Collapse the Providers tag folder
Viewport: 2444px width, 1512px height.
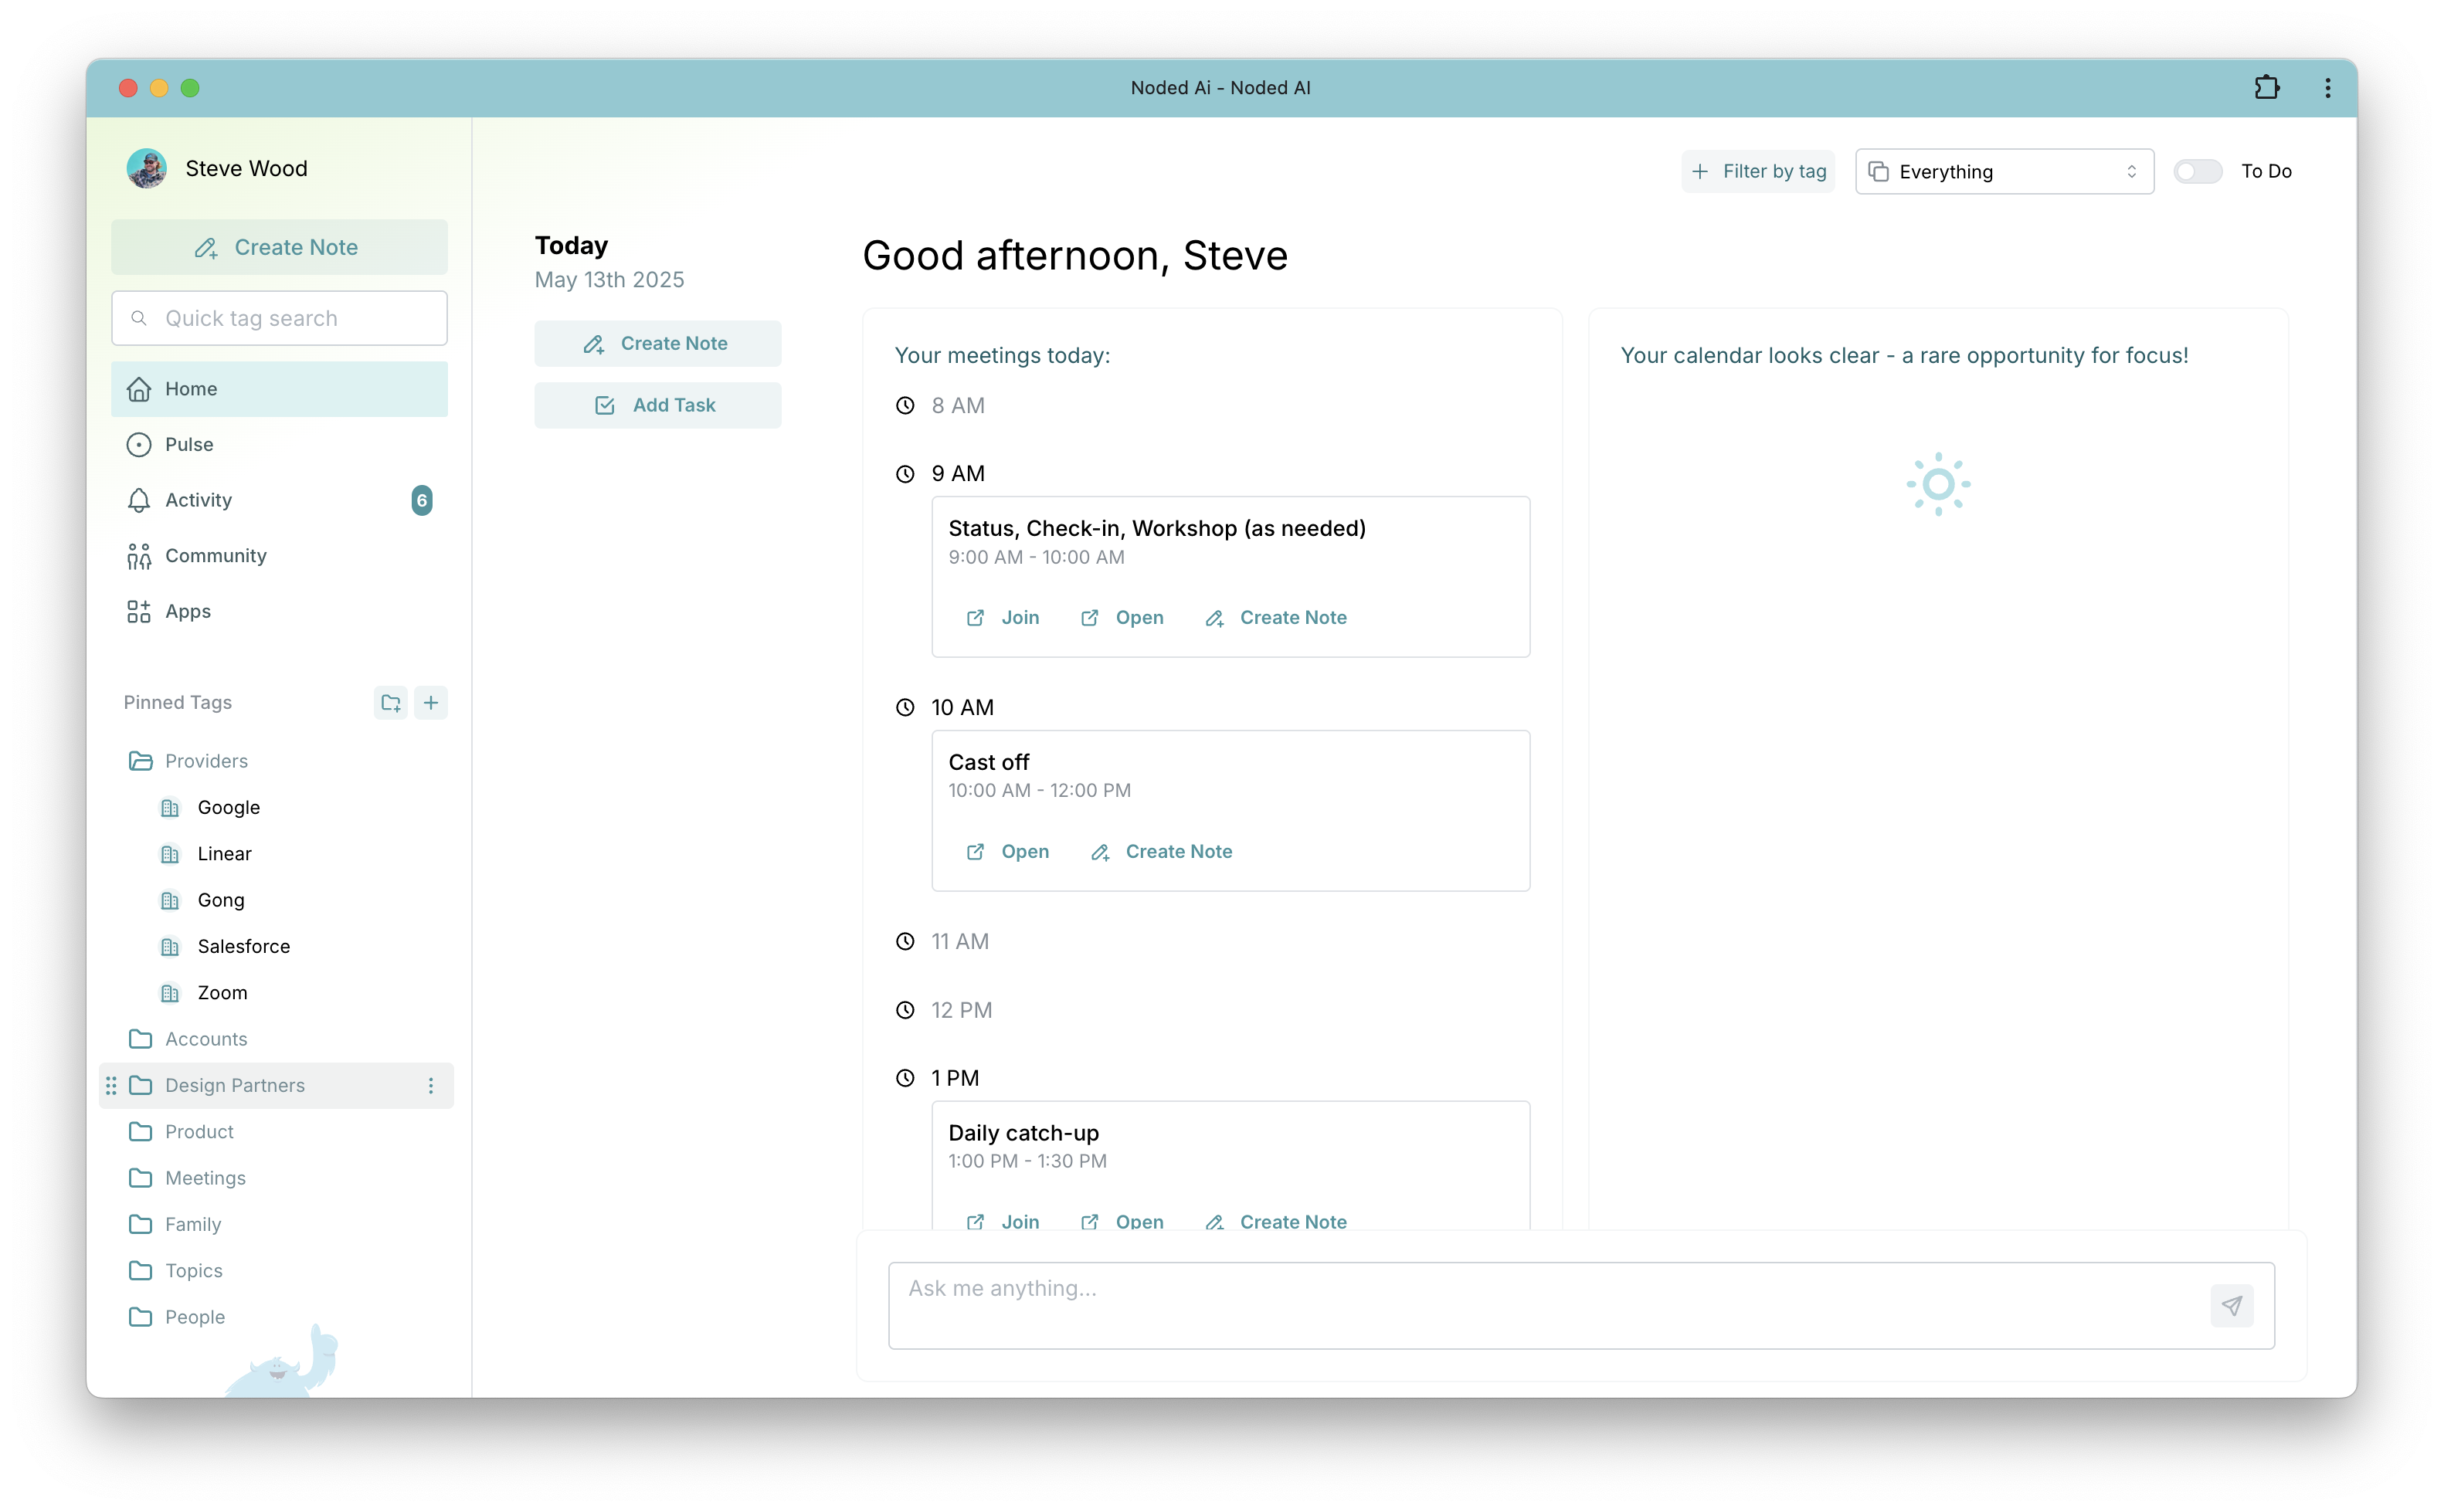[140, 761]
